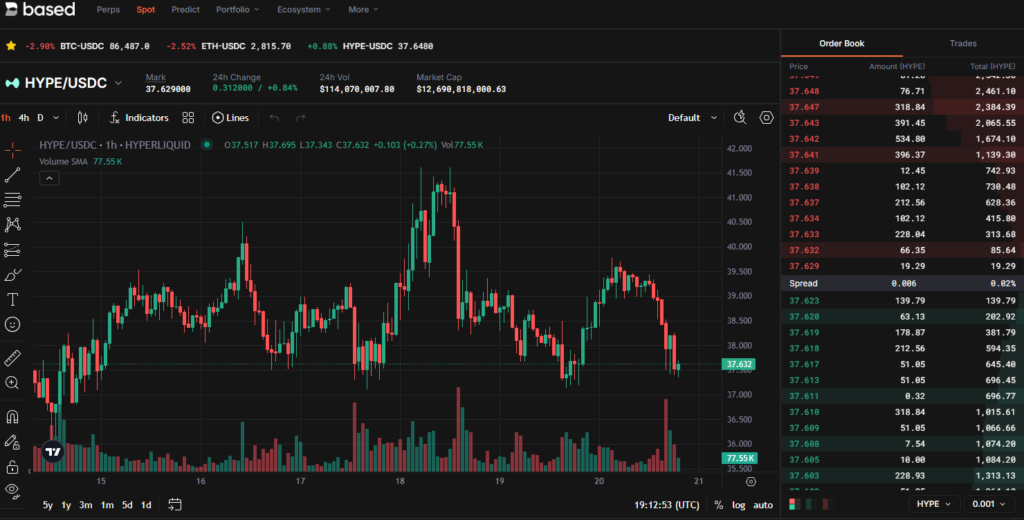The width and height of the screenshot is (1024, 520).
Task: Open the candlestick chart style picker
Action: point(83,117)
